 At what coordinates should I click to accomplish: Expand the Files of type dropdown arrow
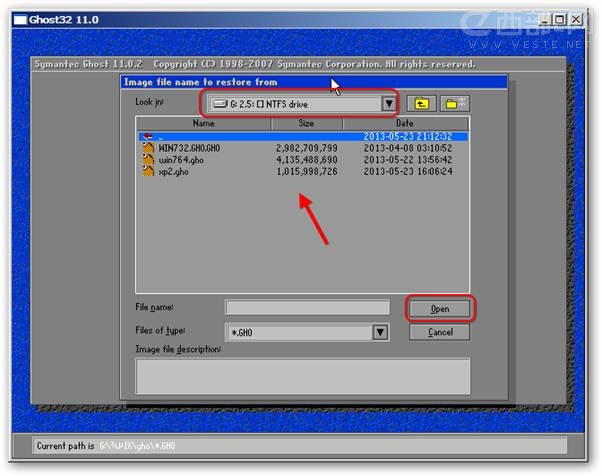pyautogui.click(x=380, y=332)
